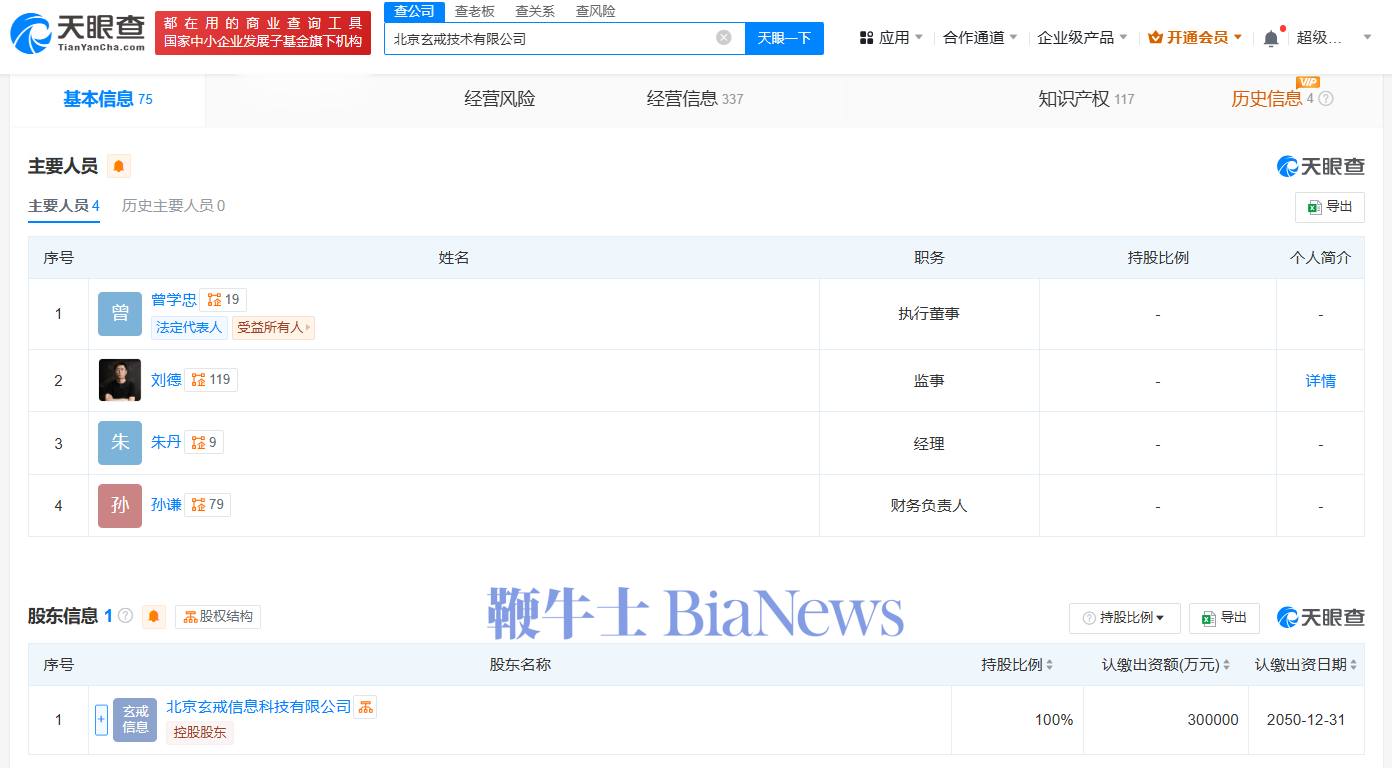Click the 300000 capital value cell
Screen dimensions: 1392x768
pos(1166,720)
